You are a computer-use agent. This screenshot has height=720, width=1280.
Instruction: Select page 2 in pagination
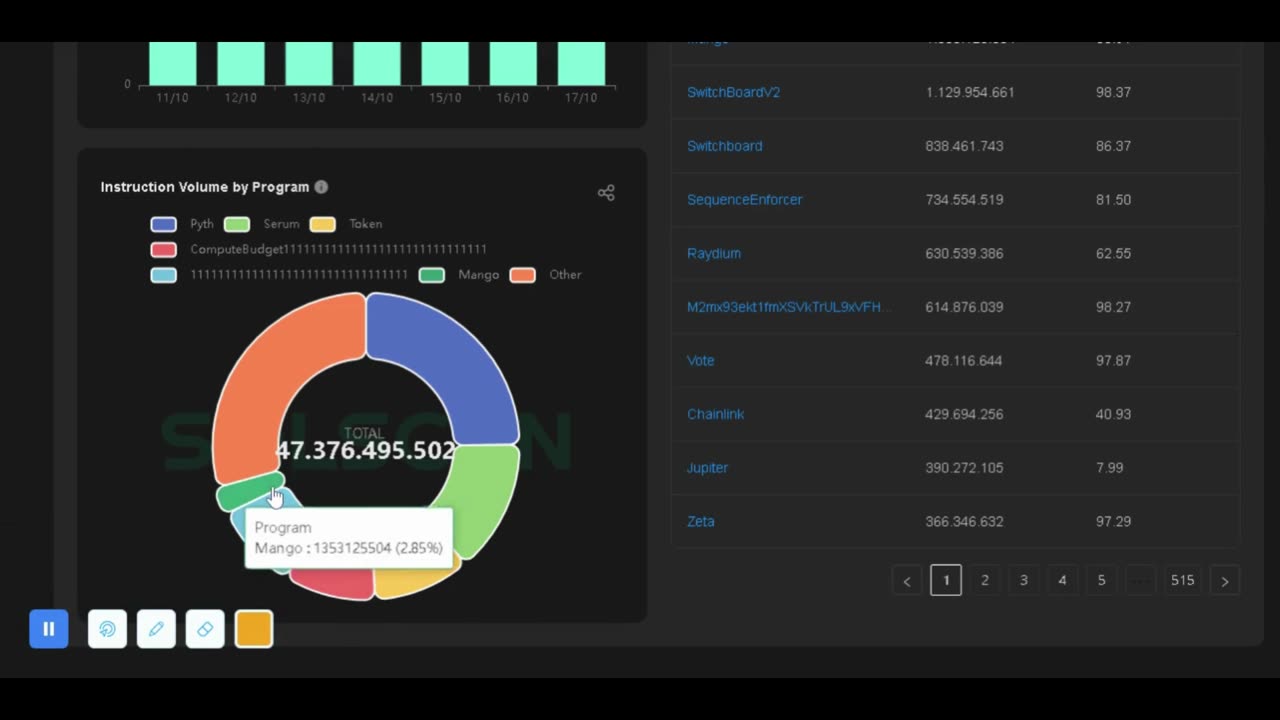pos(985,580)
